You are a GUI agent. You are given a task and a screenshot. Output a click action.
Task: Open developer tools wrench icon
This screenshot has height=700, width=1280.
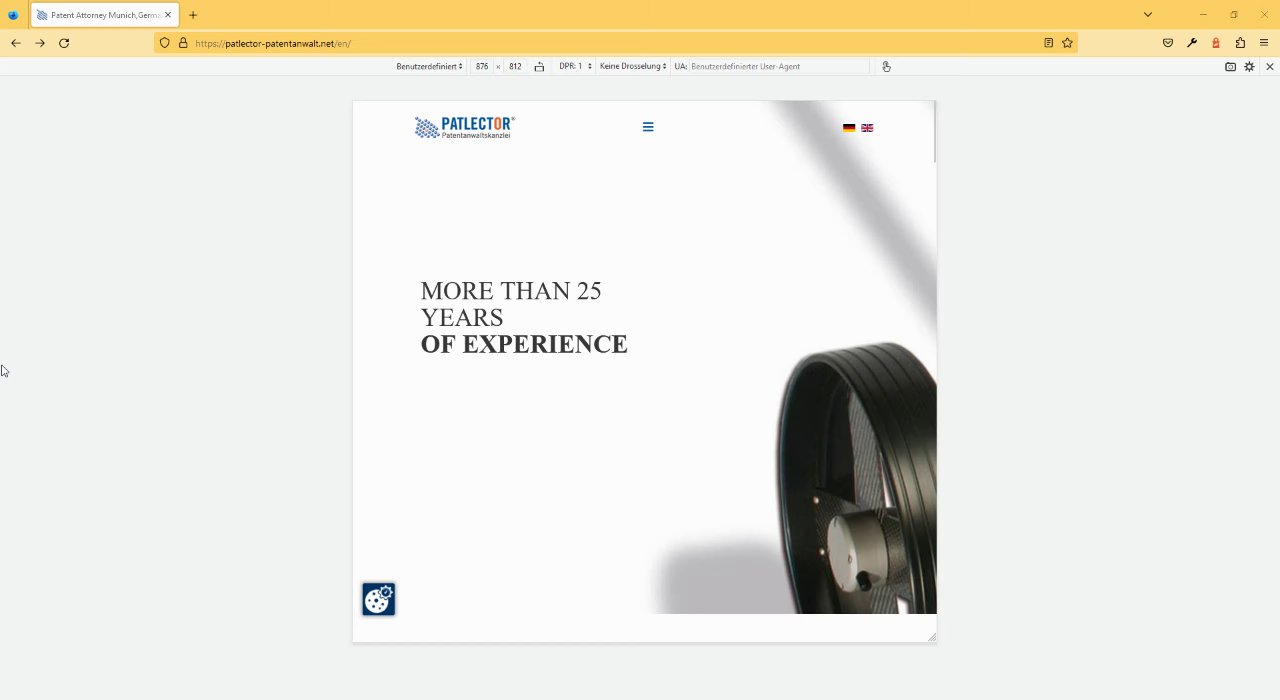[x=1192, y=43]
